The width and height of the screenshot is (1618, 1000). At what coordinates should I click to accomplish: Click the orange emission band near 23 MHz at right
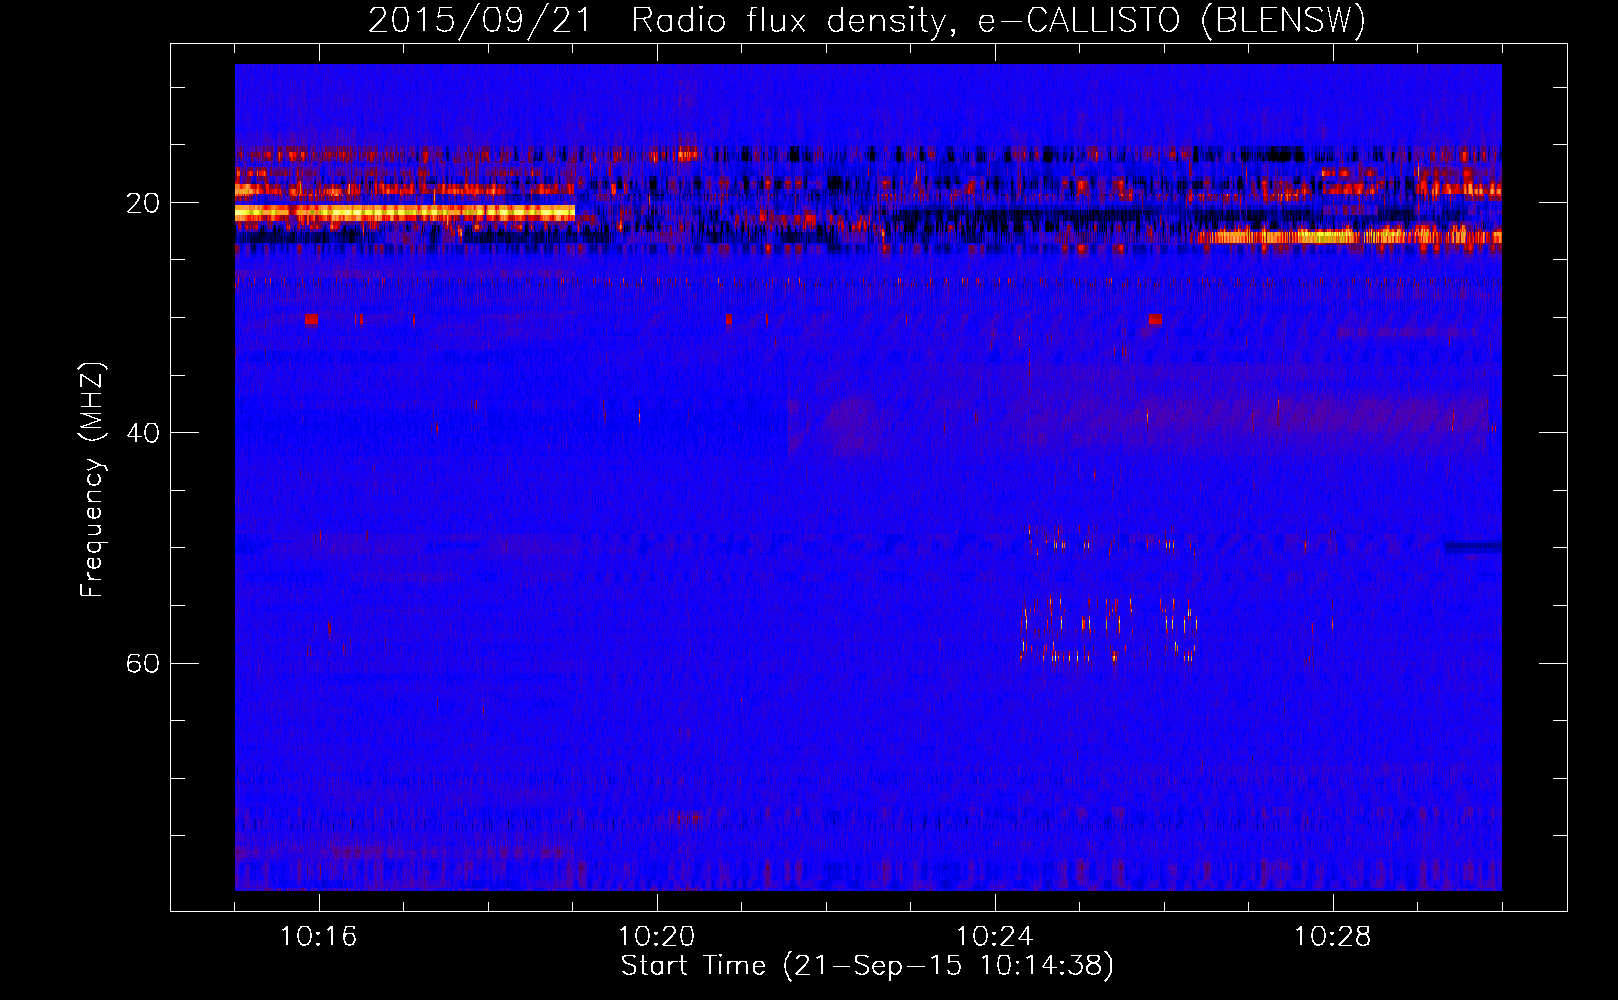coord(1350,237)
